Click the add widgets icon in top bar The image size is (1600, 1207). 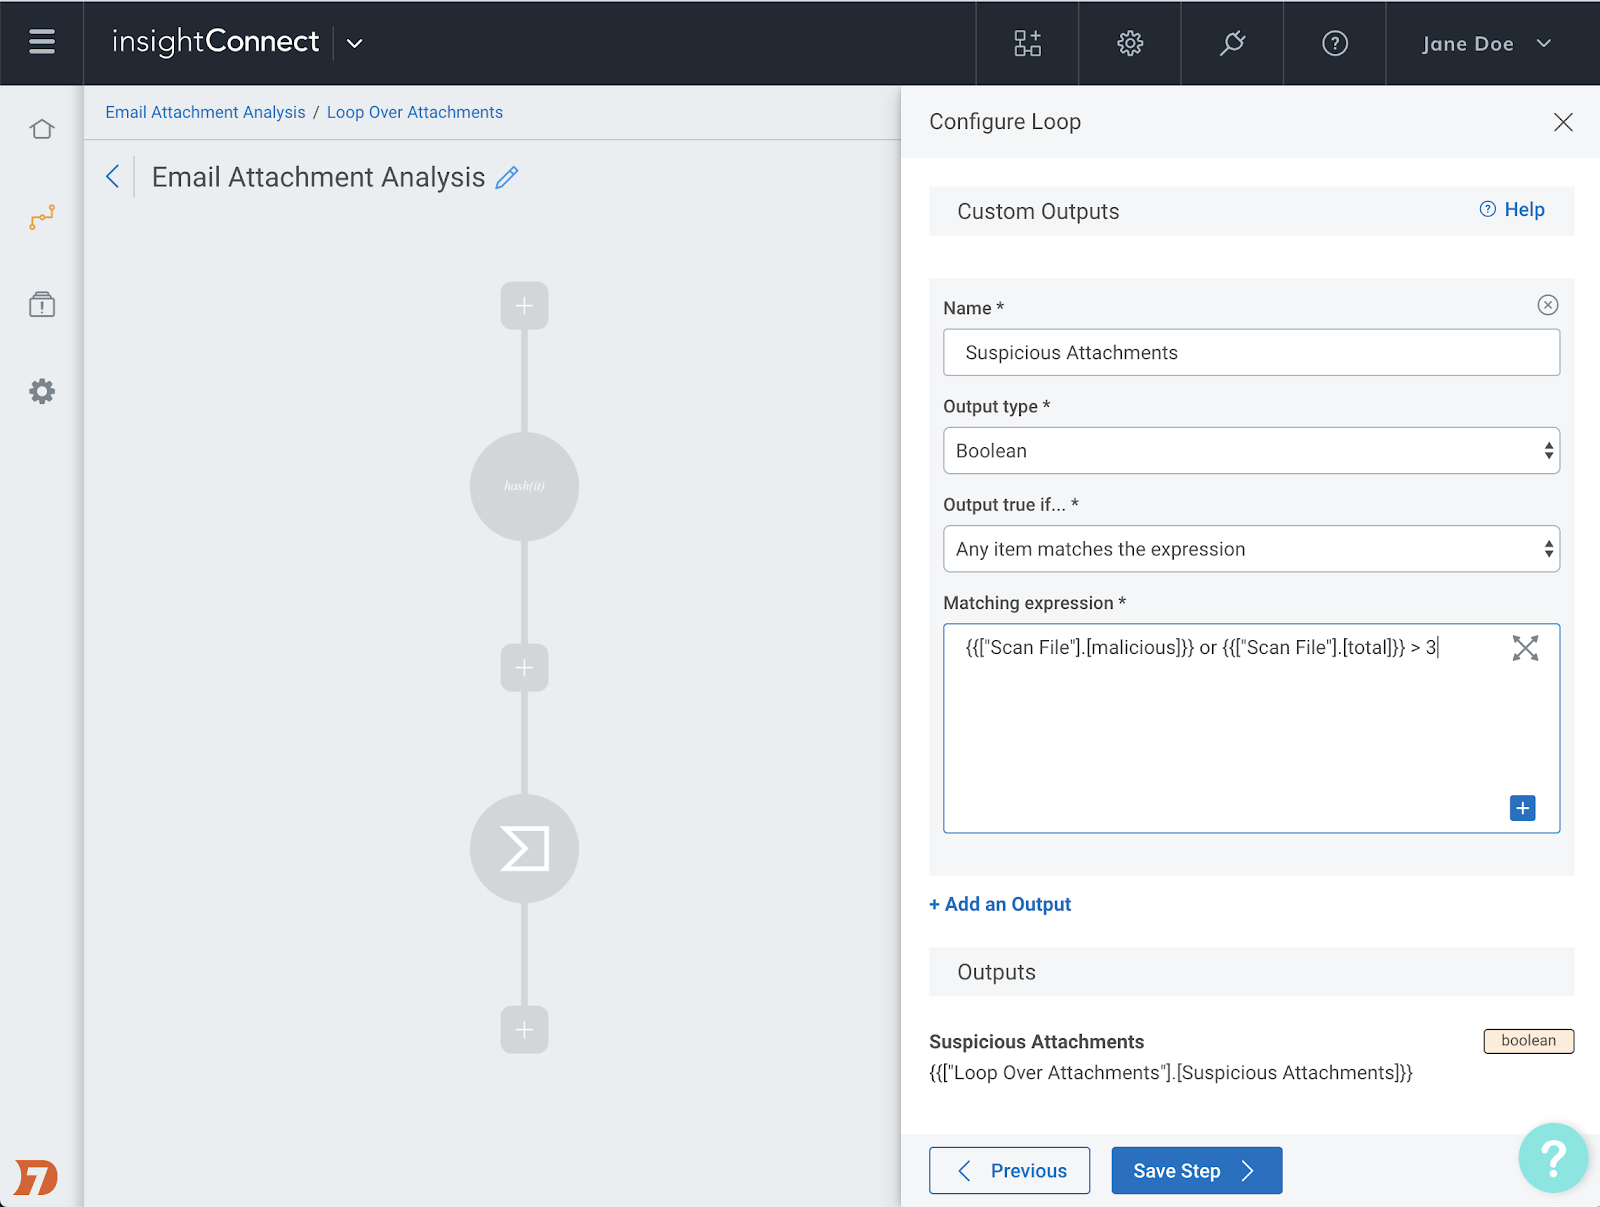pos(1027,43)
